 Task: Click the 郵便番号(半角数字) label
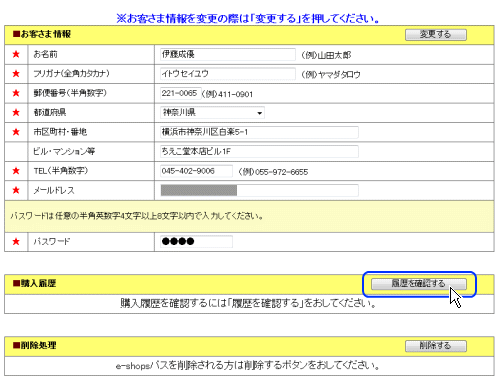[x=70, y=93]
